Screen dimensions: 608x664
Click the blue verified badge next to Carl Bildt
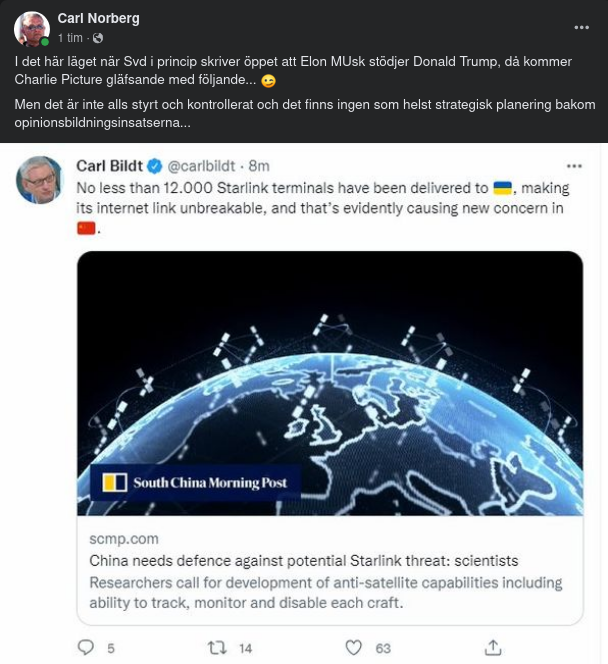click(155, 166)
